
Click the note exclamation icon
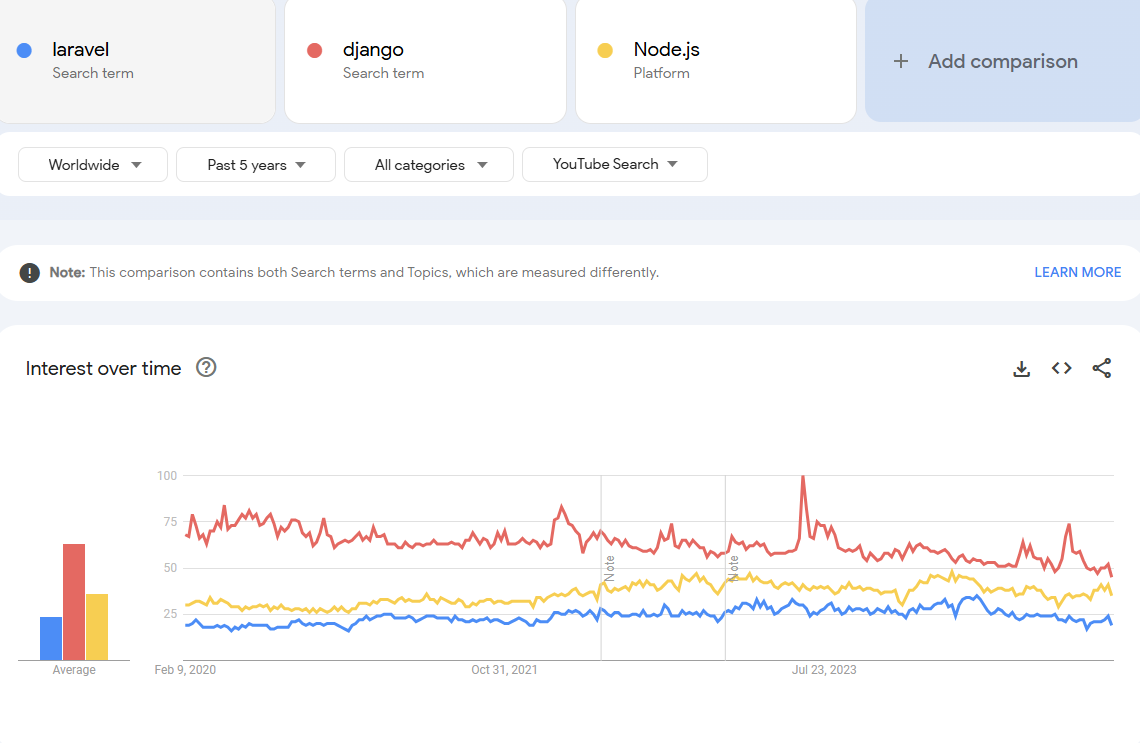[x=28, y=271]
